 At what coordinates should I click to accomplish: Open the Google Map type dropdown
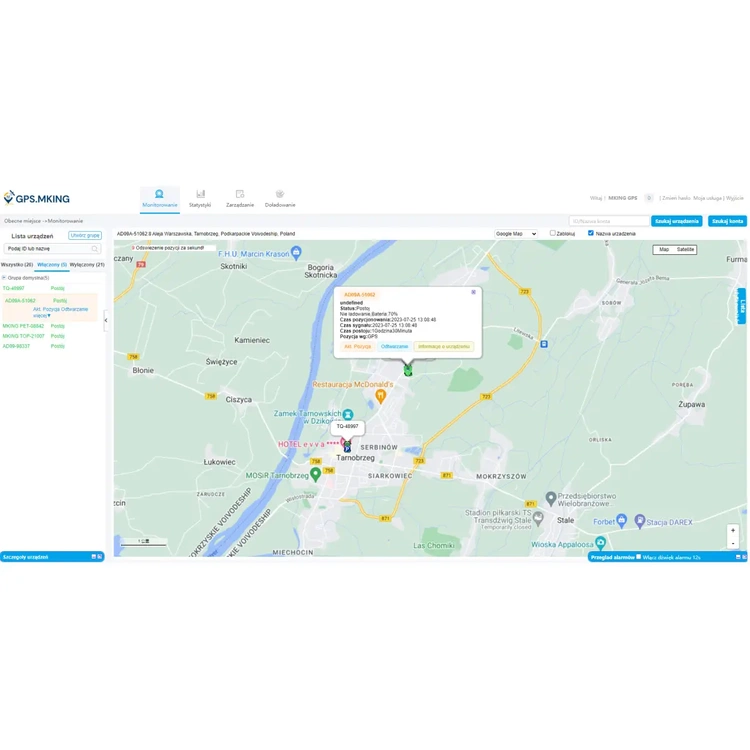516,234
